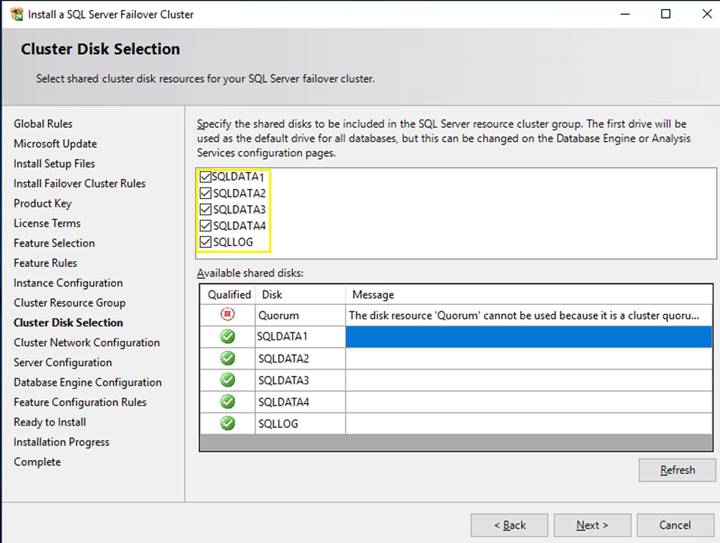Click the green qualified icon for SQLDATA1
Screen dimensions: 720x543
coord(227,336)
